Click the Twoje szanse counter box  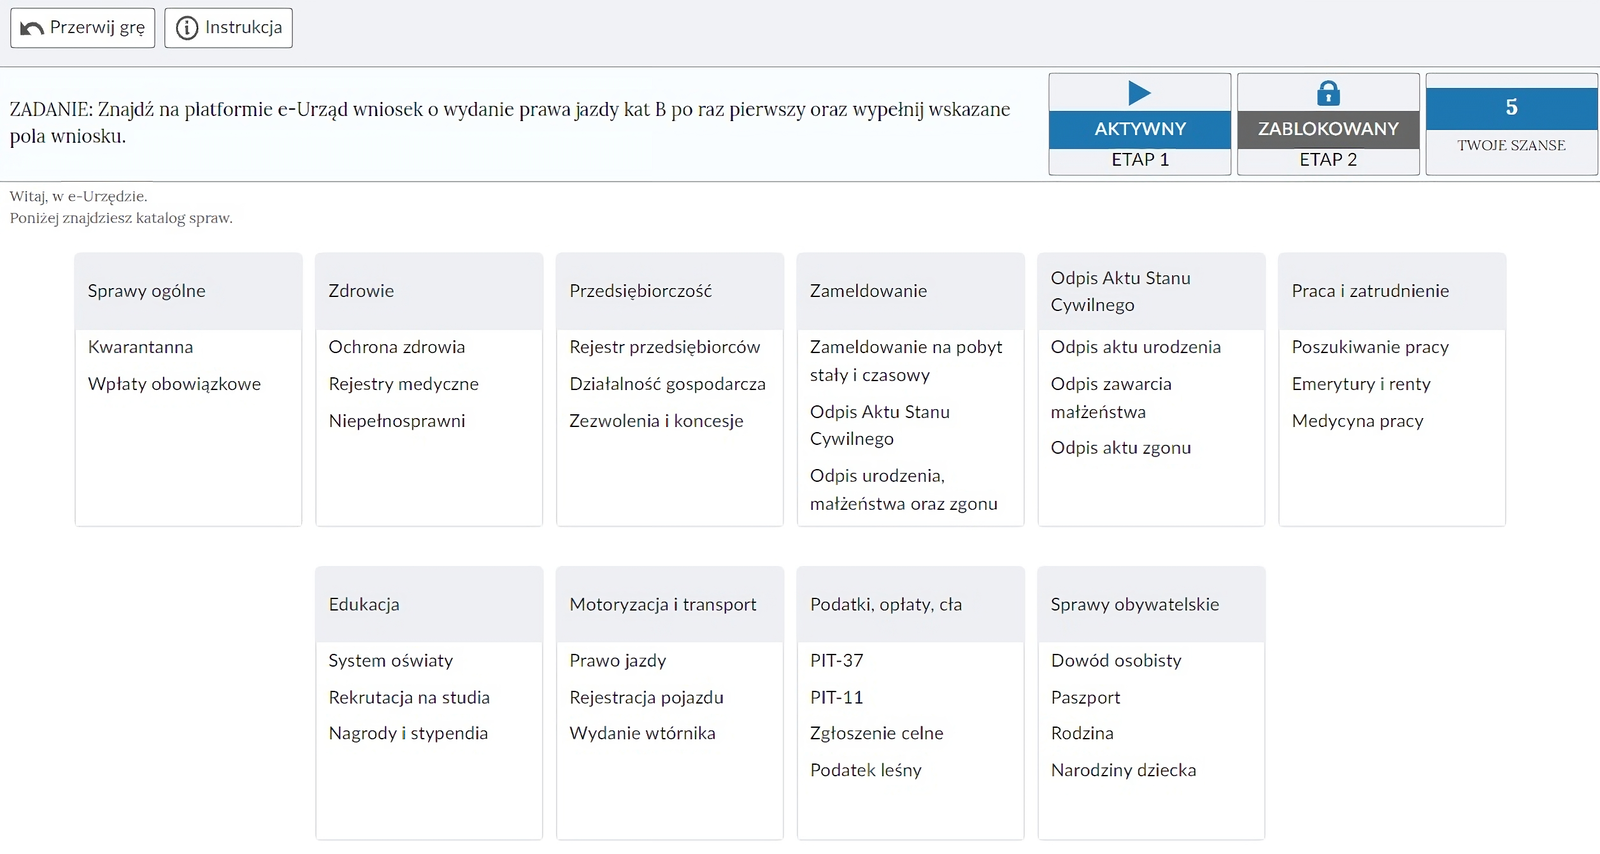[x=1511, y=124]
